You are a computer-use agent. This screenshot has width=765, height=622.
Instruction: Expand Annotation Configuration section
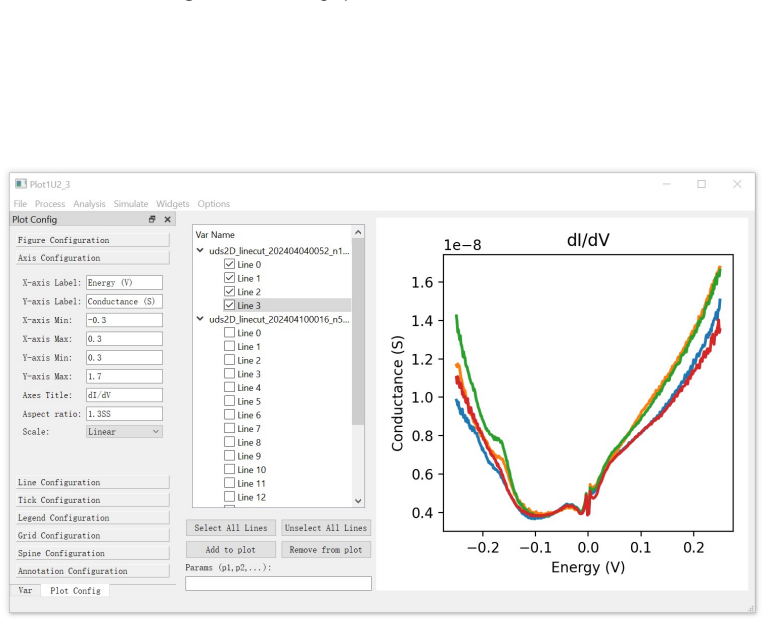[x=92, y=571]
